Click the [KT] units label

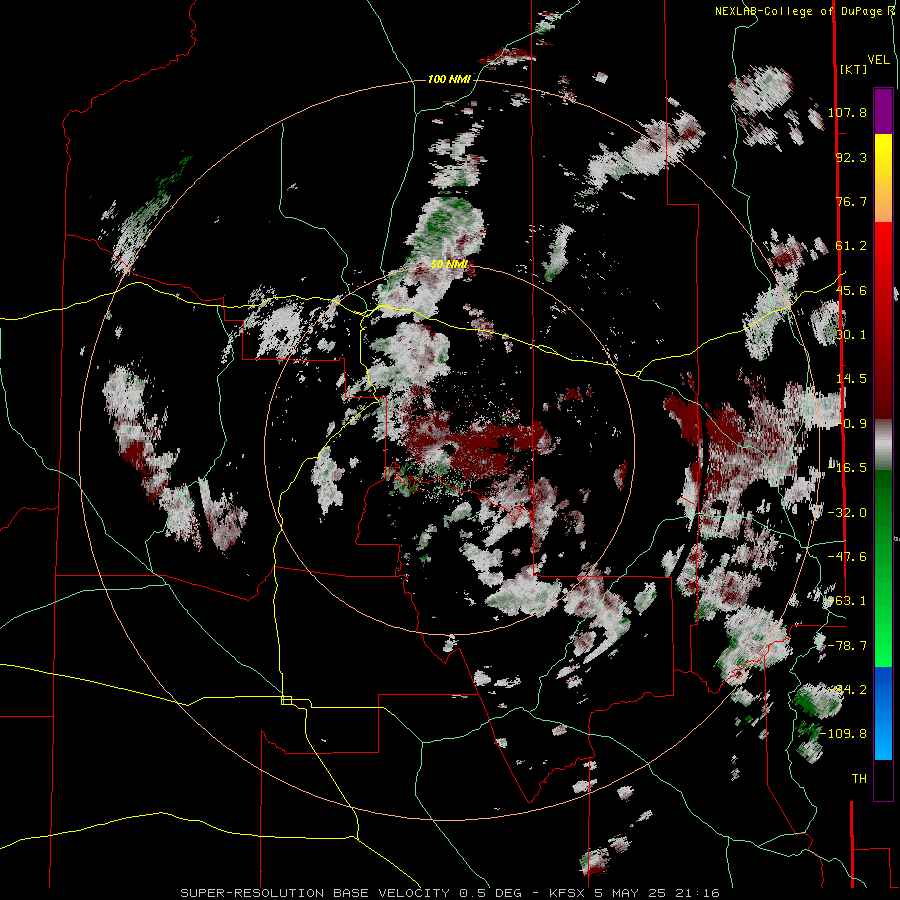854,69
